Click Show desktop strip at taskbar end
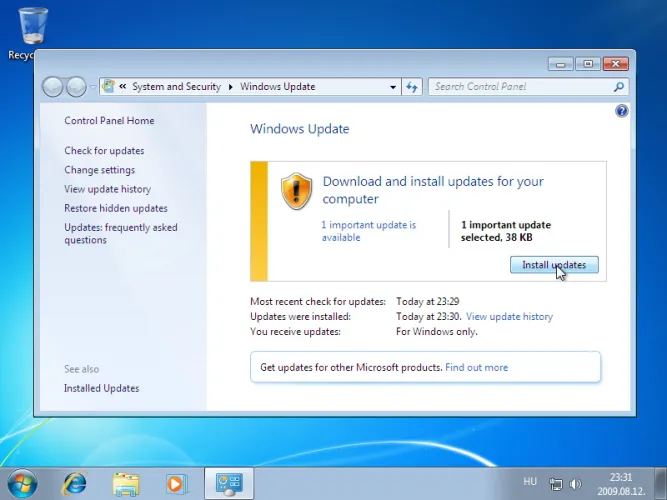 (x=661, y=484)
